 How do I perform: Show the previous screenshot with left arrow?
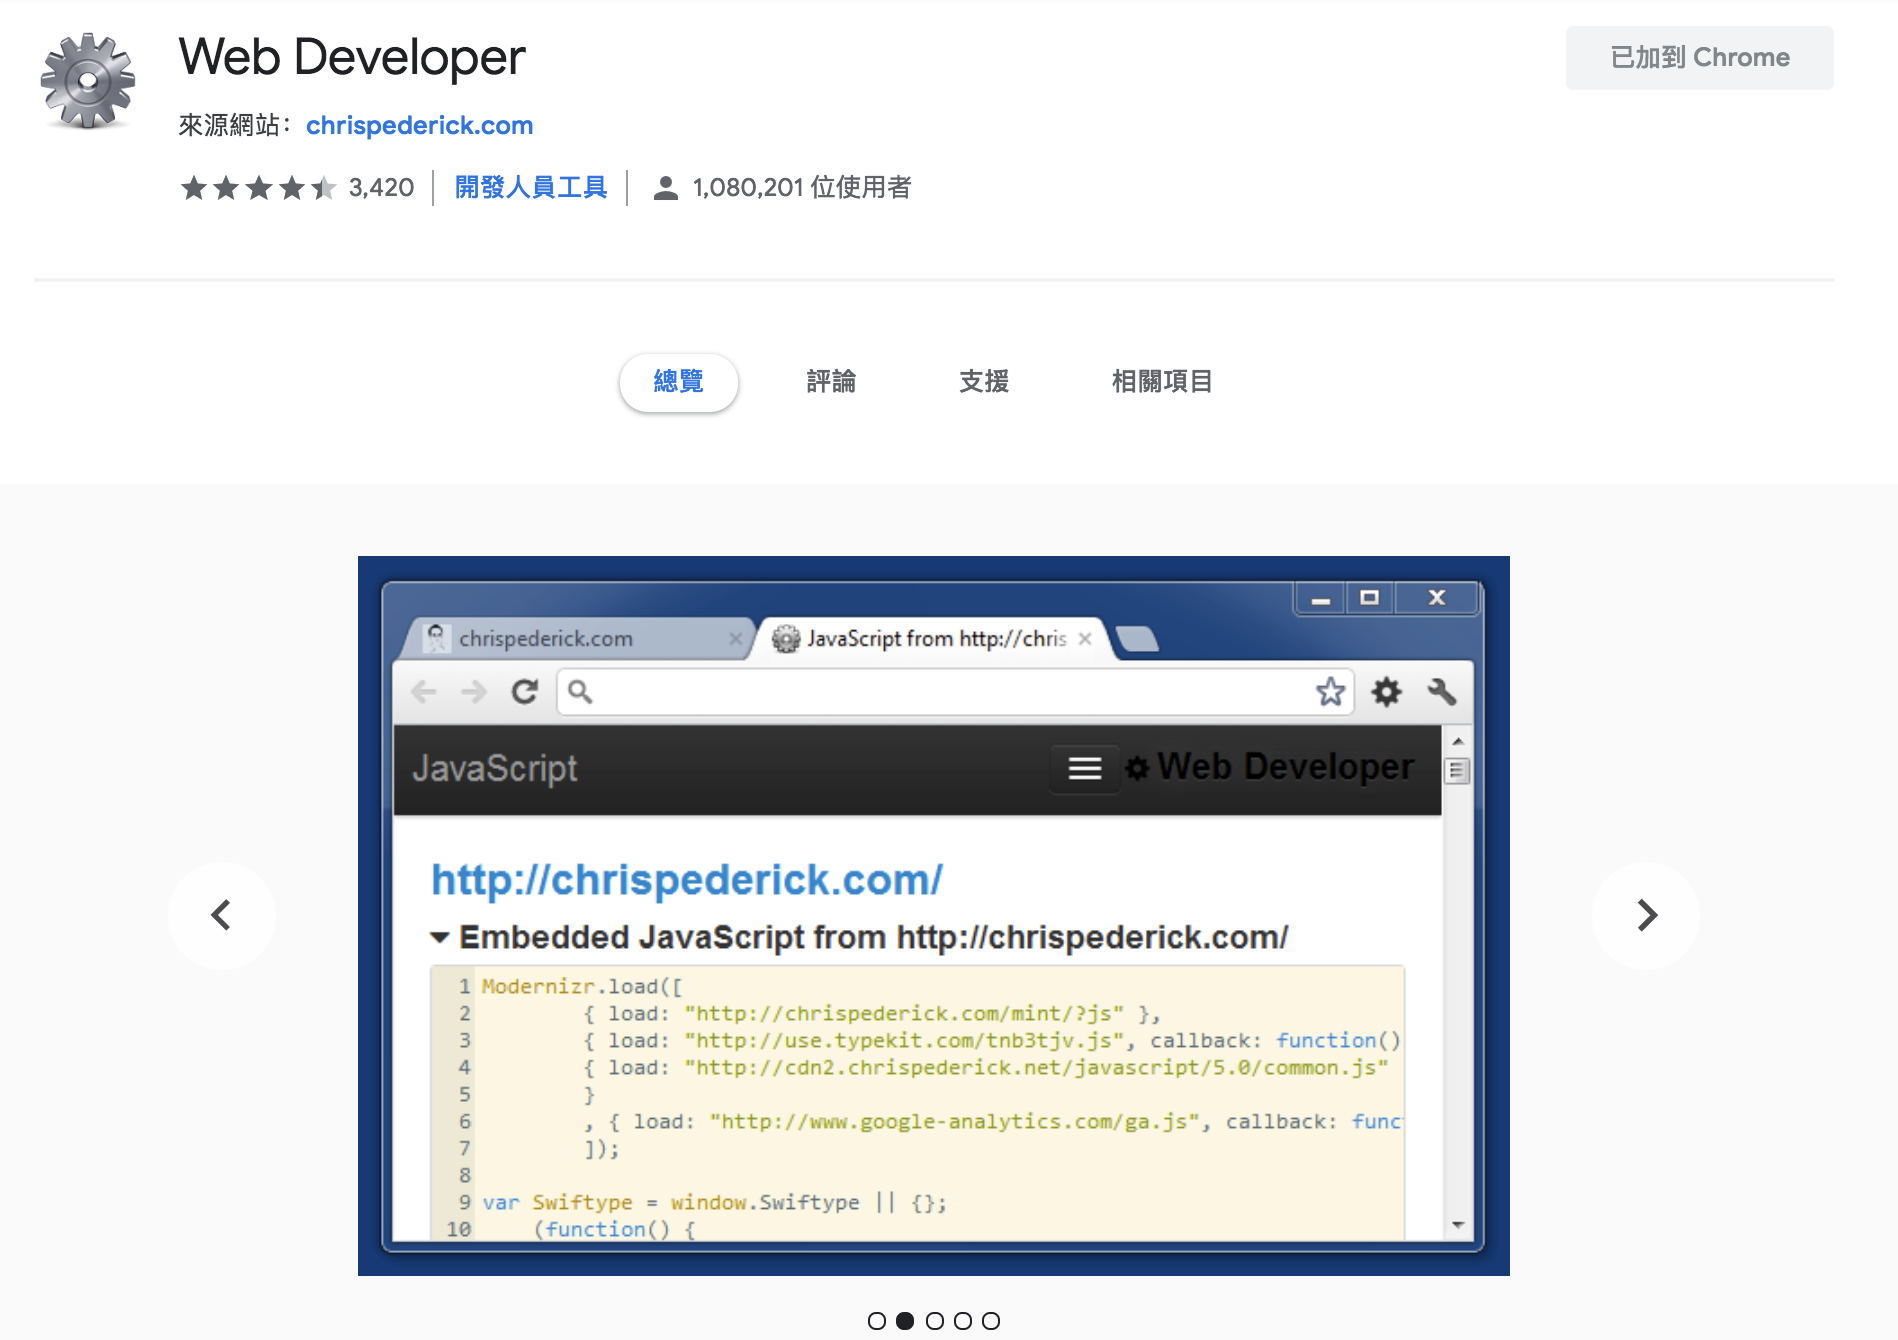[x=222, y=915]
